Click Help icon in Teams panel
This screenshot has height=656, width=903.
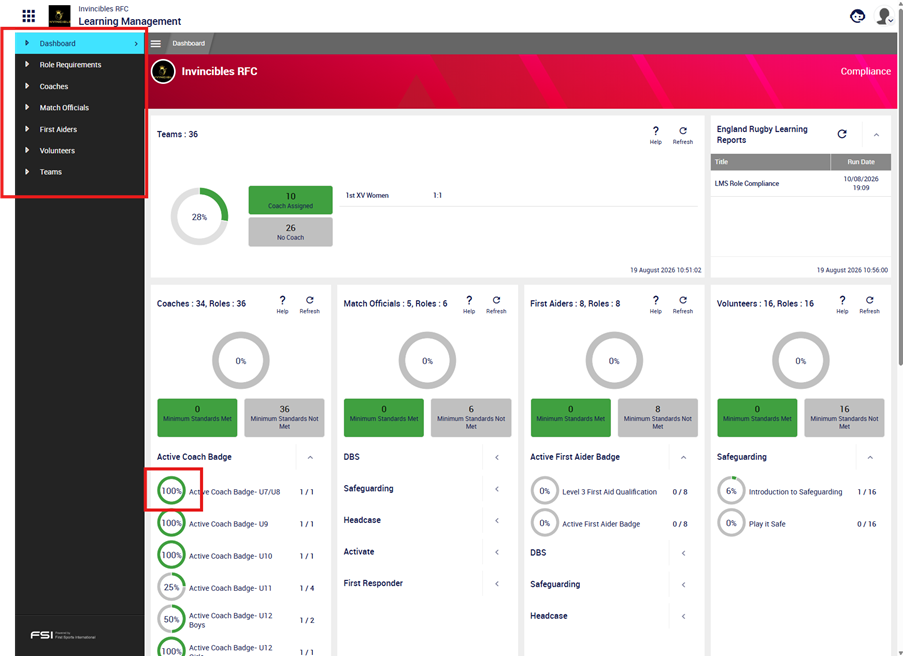(655, 135)
